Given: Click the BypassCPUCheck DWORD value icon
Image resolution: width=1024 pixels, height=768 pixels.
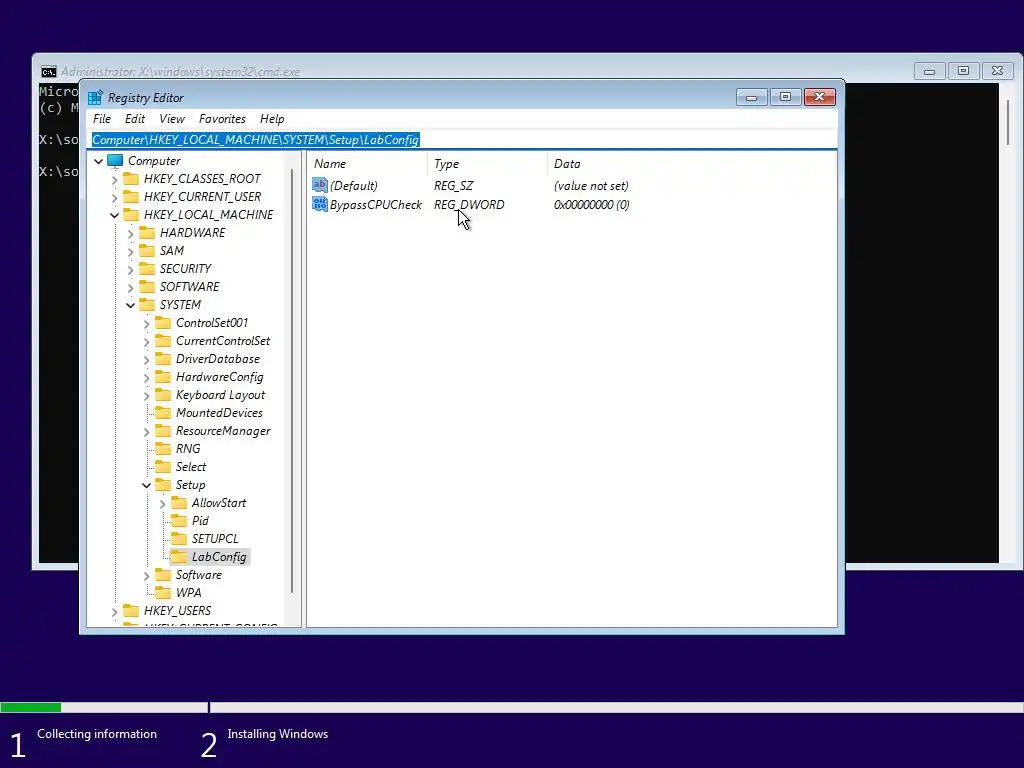Looking at the screenshot, I should pos(319,204).
